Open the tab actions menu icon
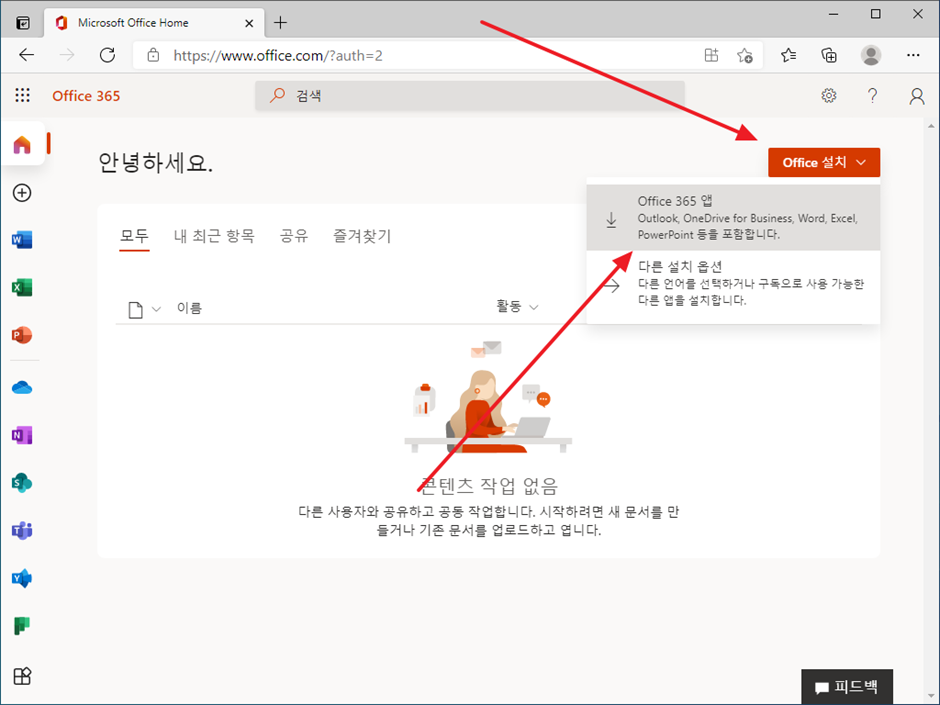Screen dimensions: 940x705 [x=23, y=23]
